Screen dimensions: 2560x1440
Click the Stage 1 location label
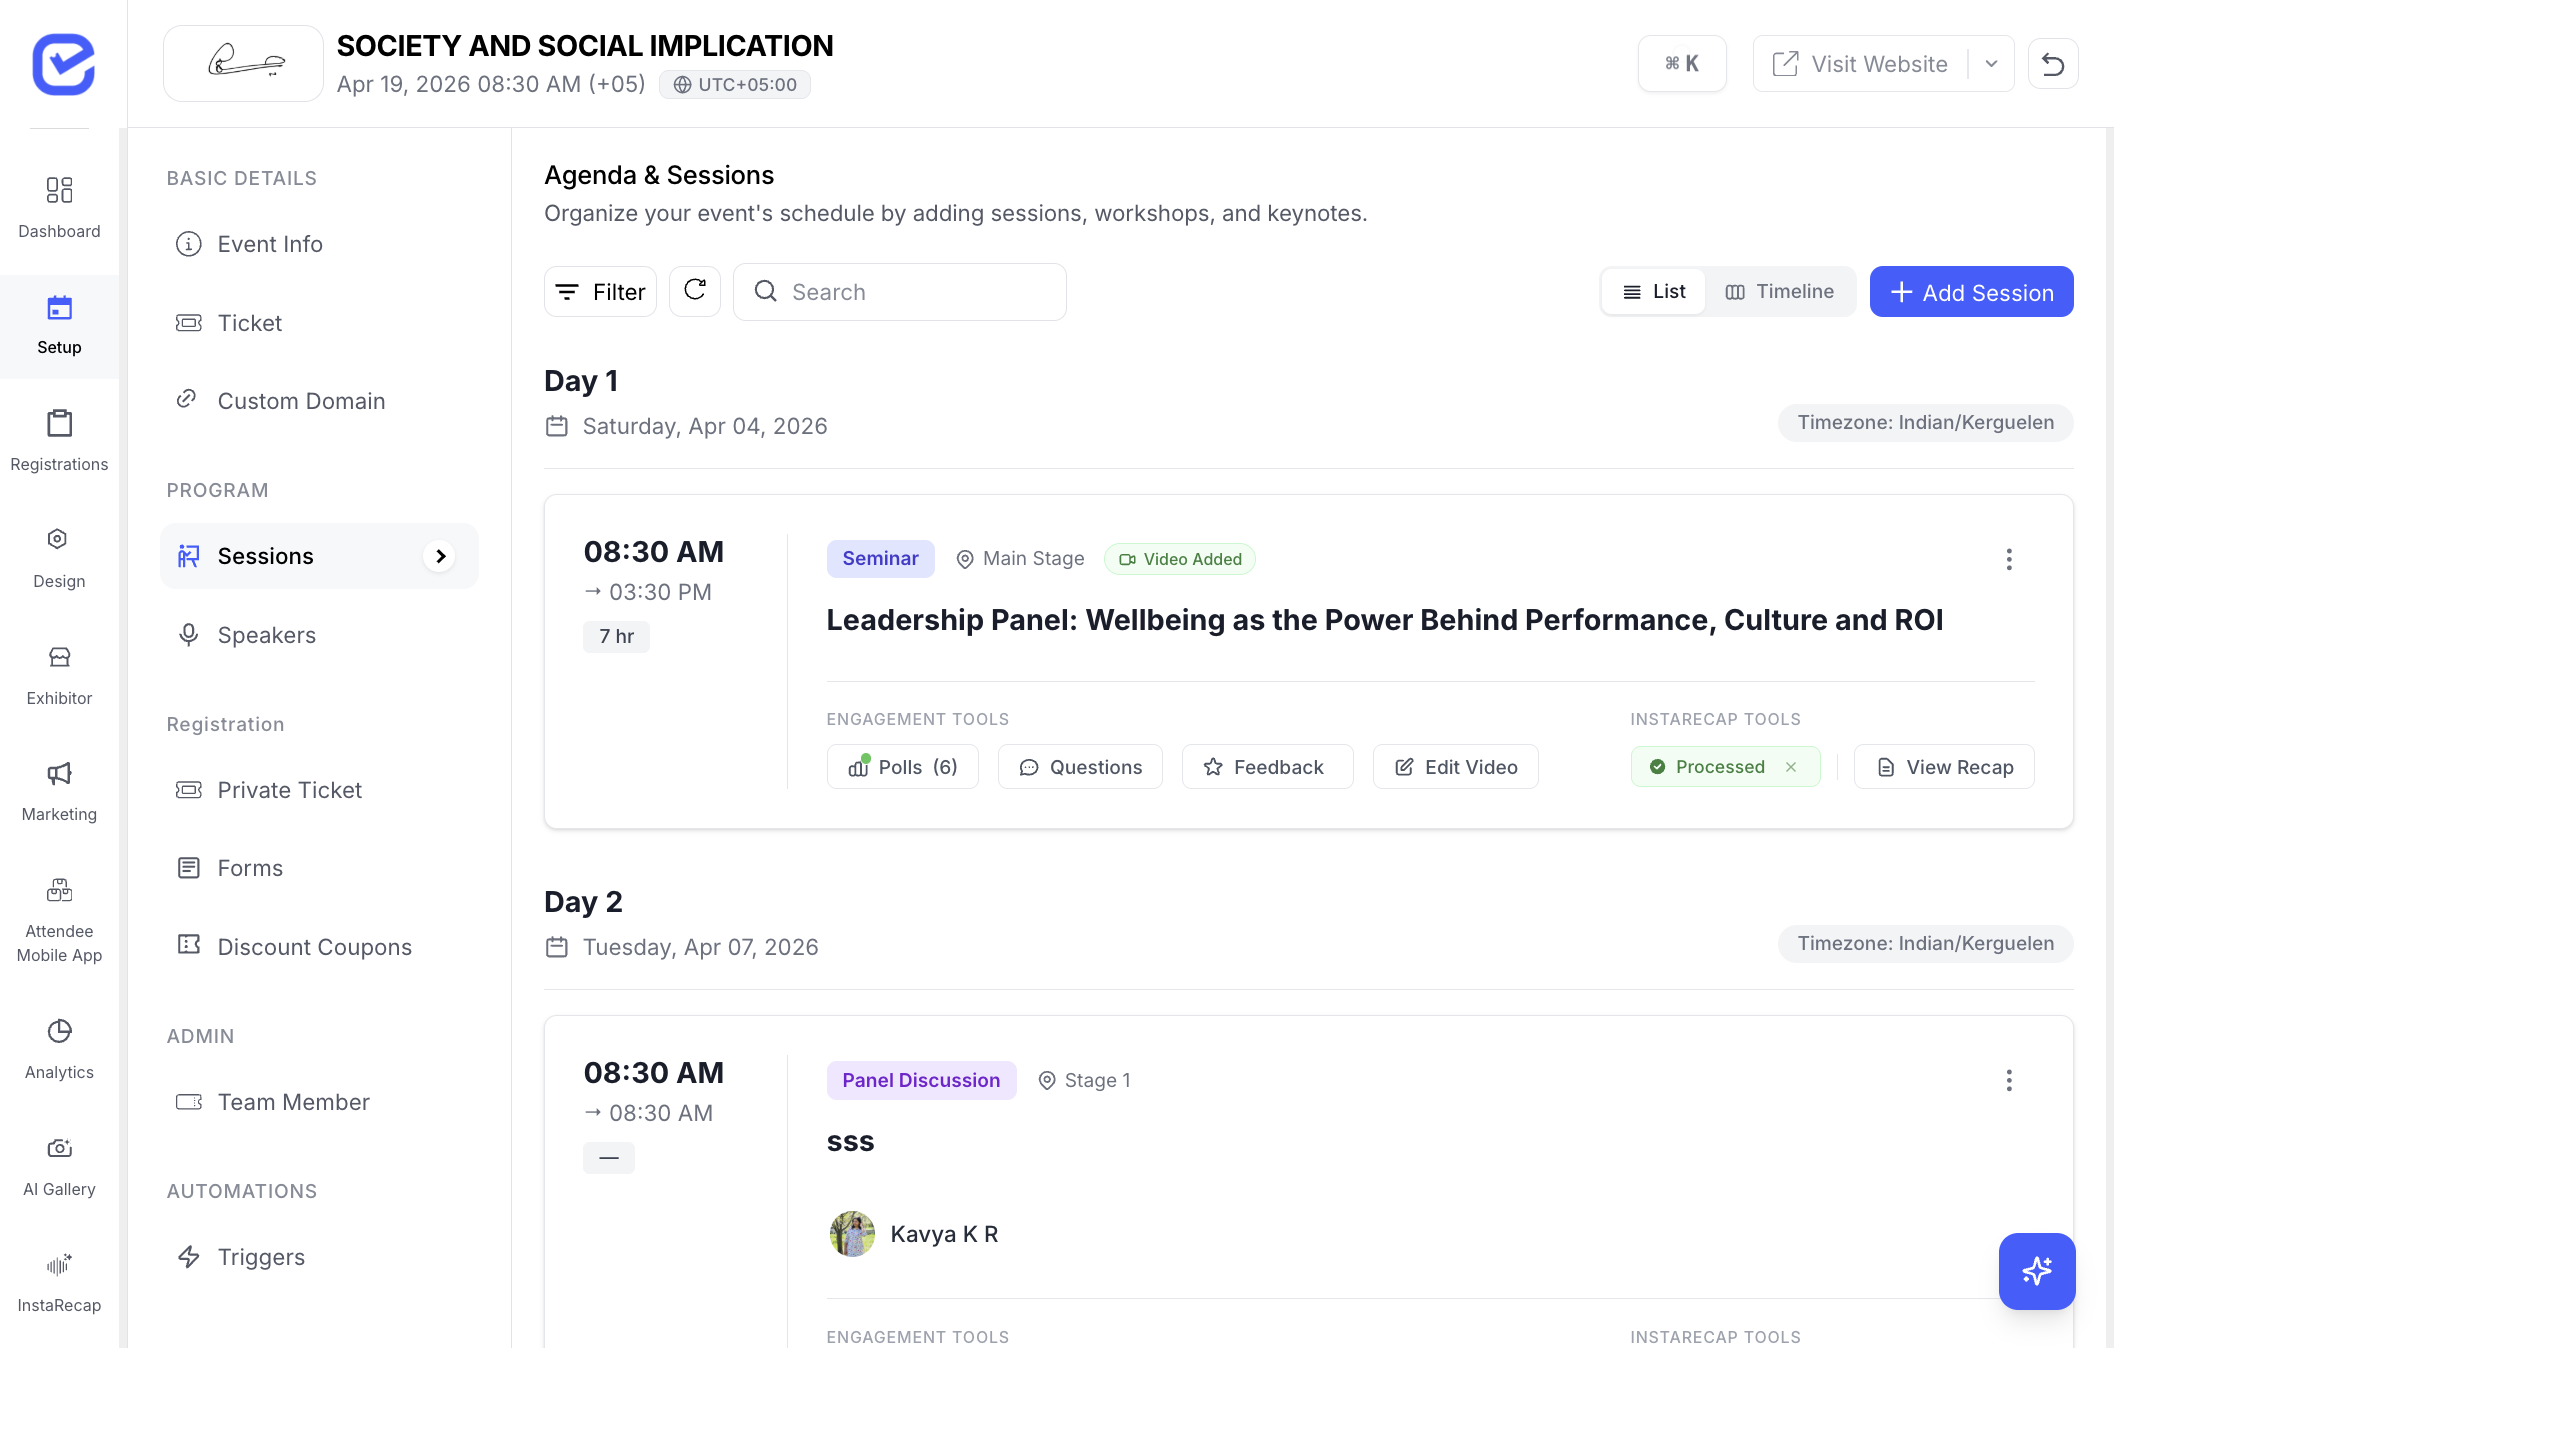(x=1085, y=1080)
